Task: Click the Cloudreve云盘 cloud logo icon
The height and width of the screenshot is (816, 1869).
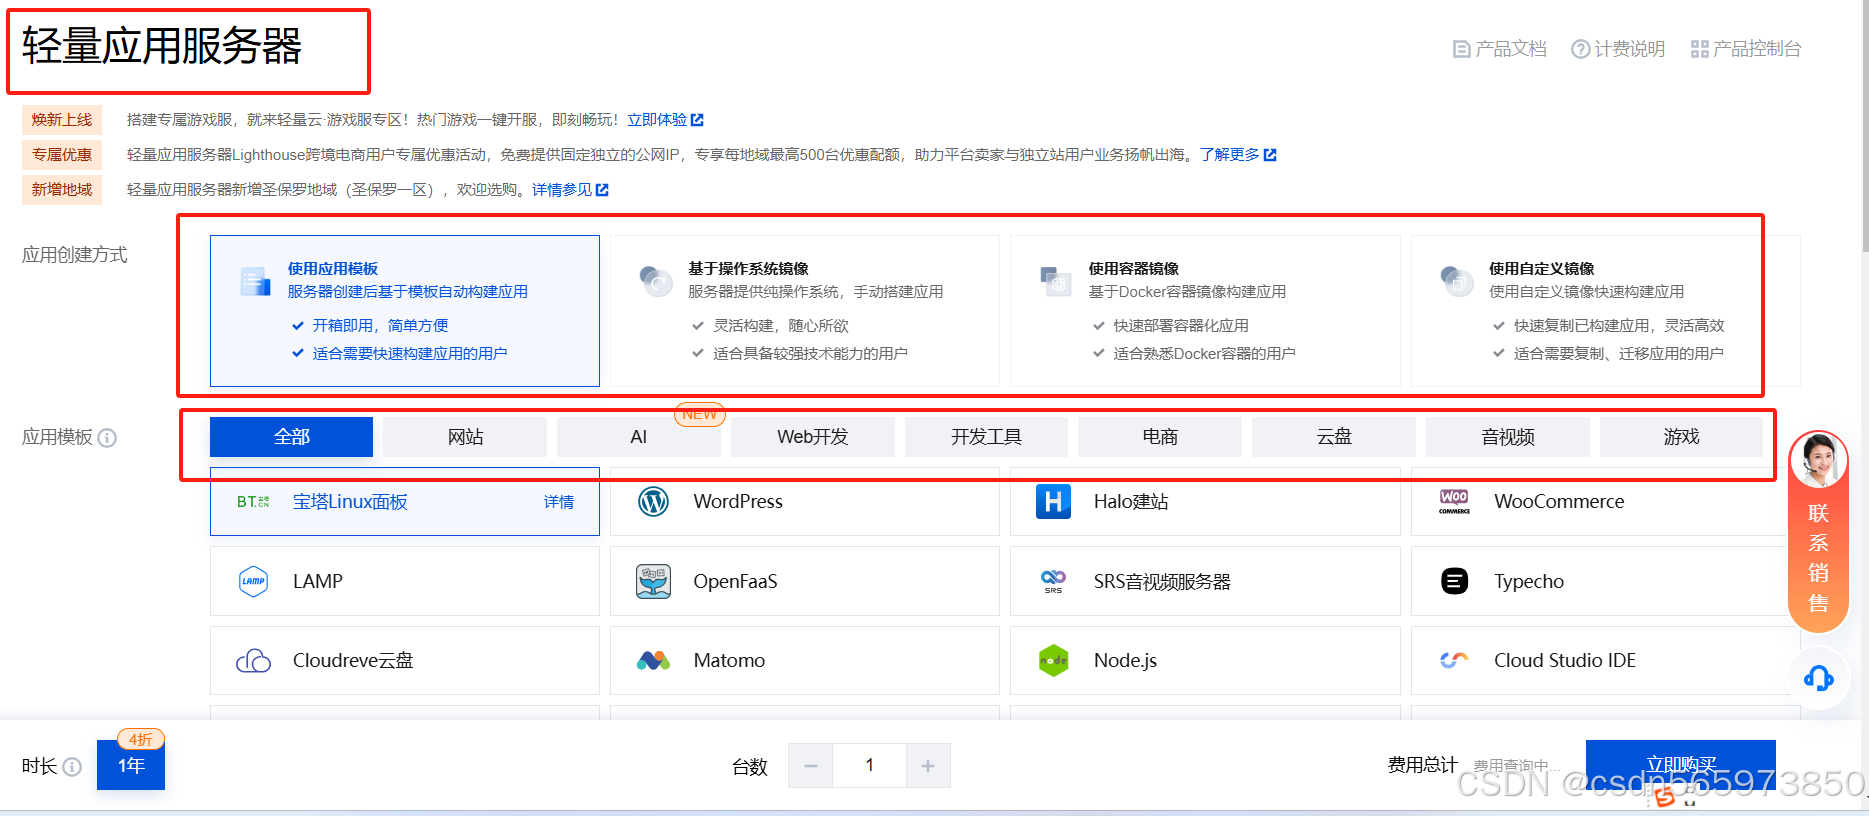Action: coord(254,661)
